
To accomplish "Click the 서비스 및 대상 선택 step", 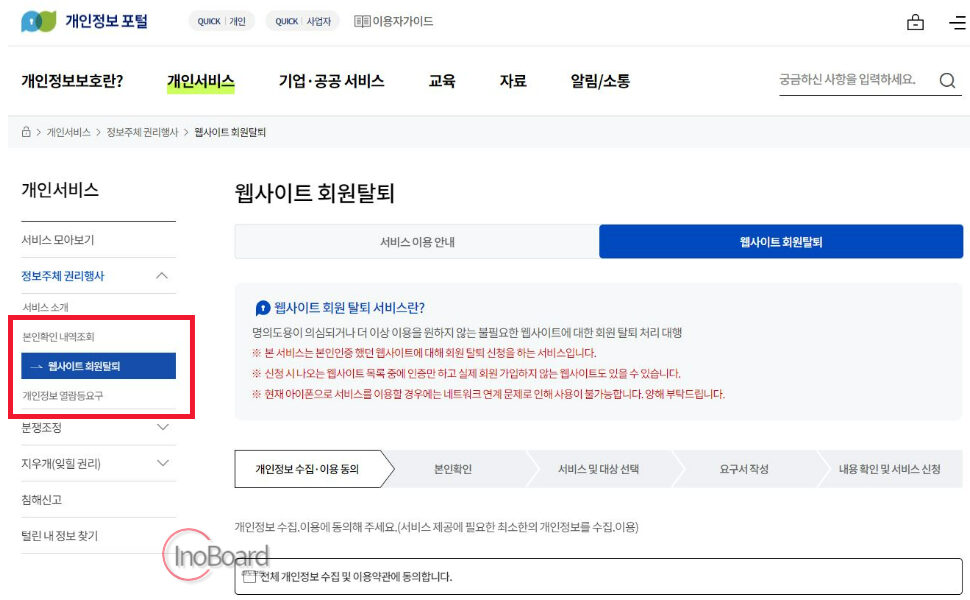I will coord(598,469).
